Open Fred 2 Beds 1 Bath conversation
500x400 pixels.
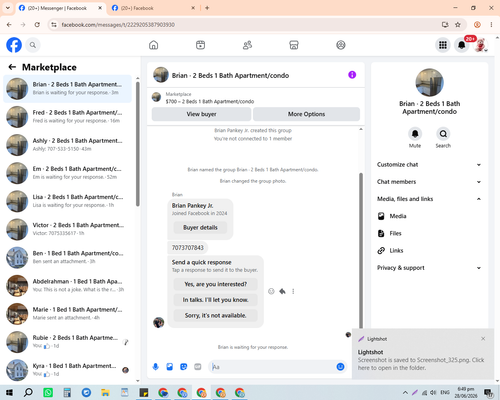coord(68,117)
